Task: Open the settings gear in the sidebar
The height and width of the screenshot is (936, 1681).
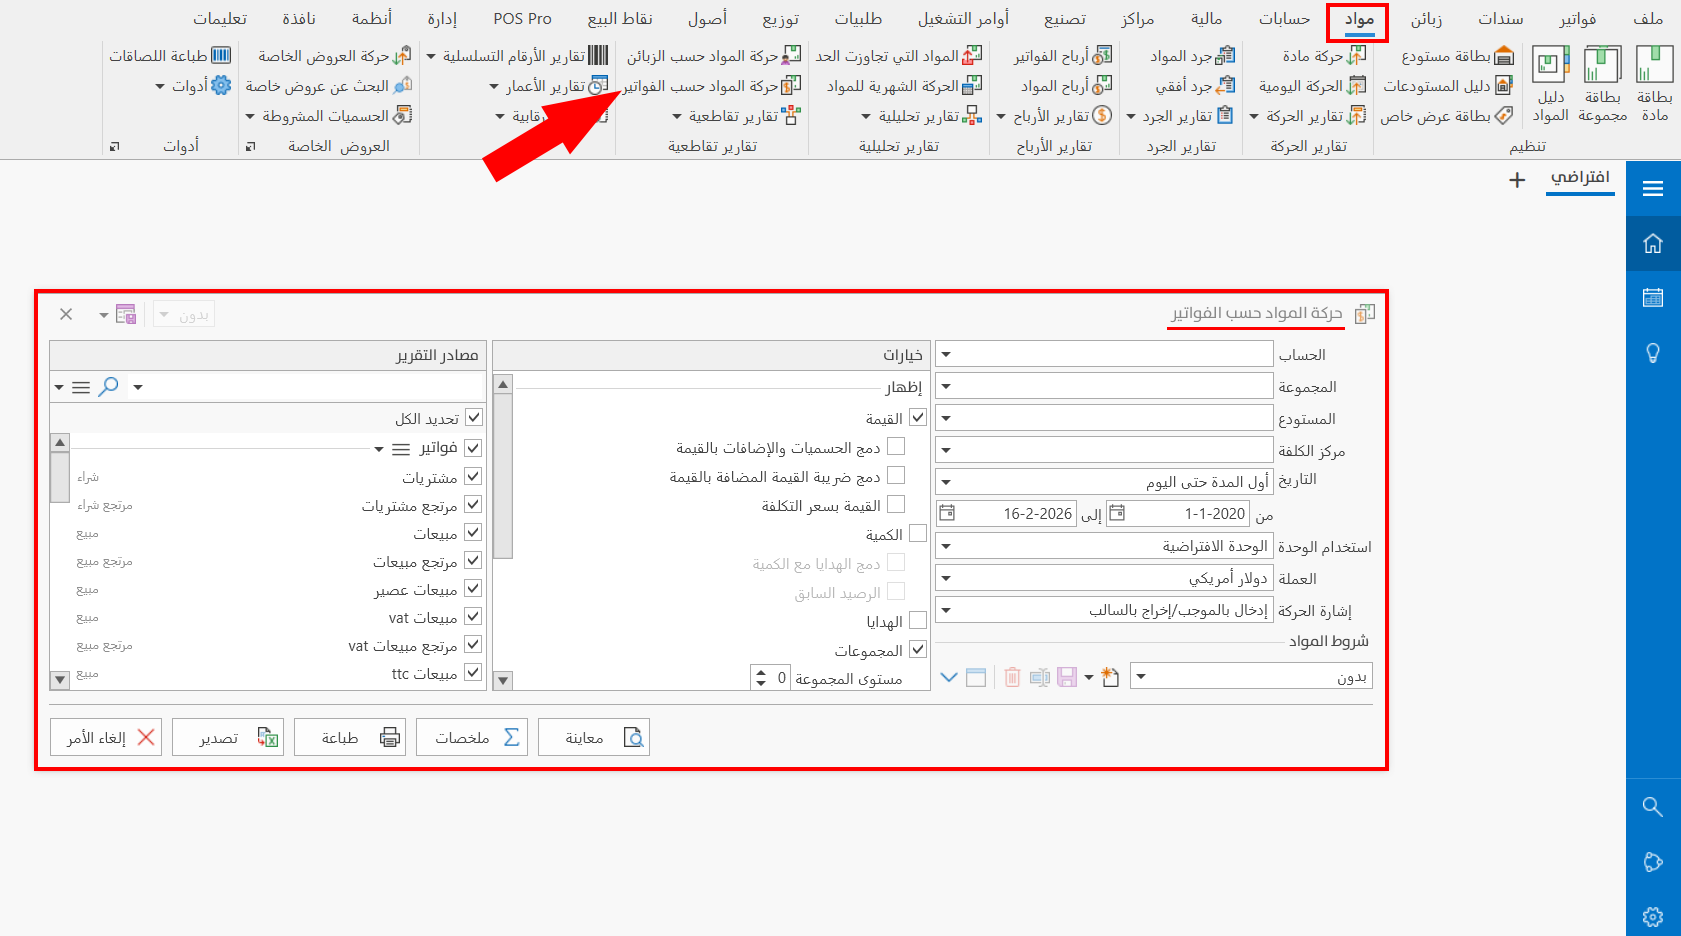Action: 1653,916
